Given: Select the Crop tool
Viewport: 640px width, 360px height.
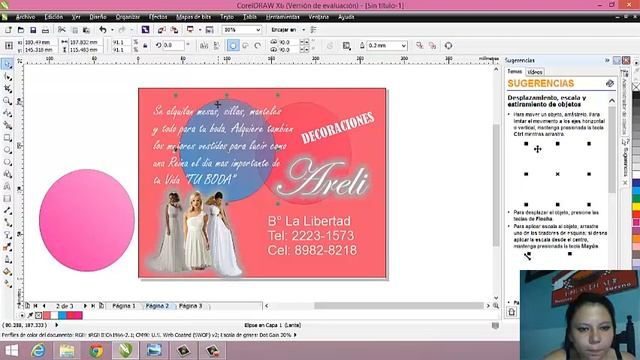Looking at the screenshot, I should (x=7, y=89).
